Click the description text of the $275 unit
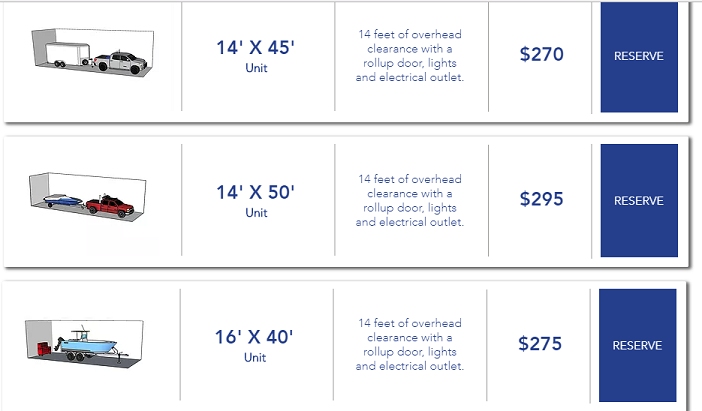 pyautogui.click(x=410, y=345)
